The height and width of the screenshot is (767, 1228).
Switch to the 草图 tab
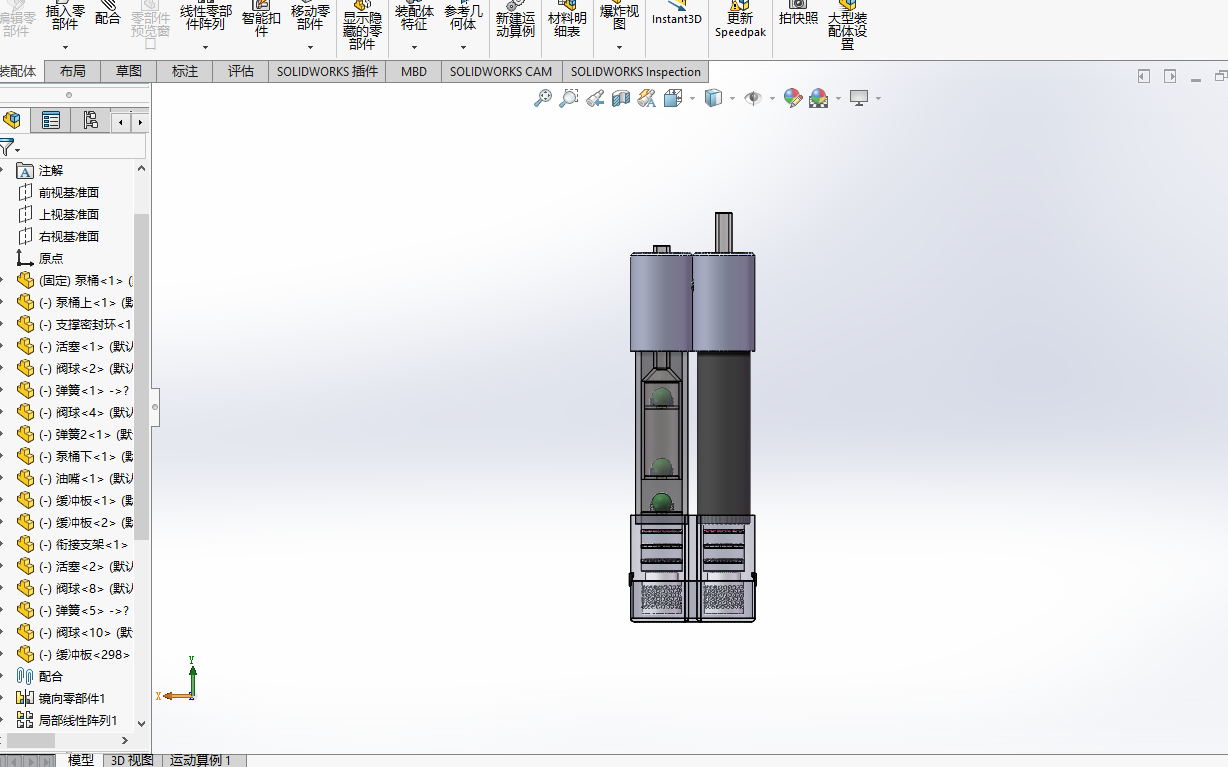(129, 72)
